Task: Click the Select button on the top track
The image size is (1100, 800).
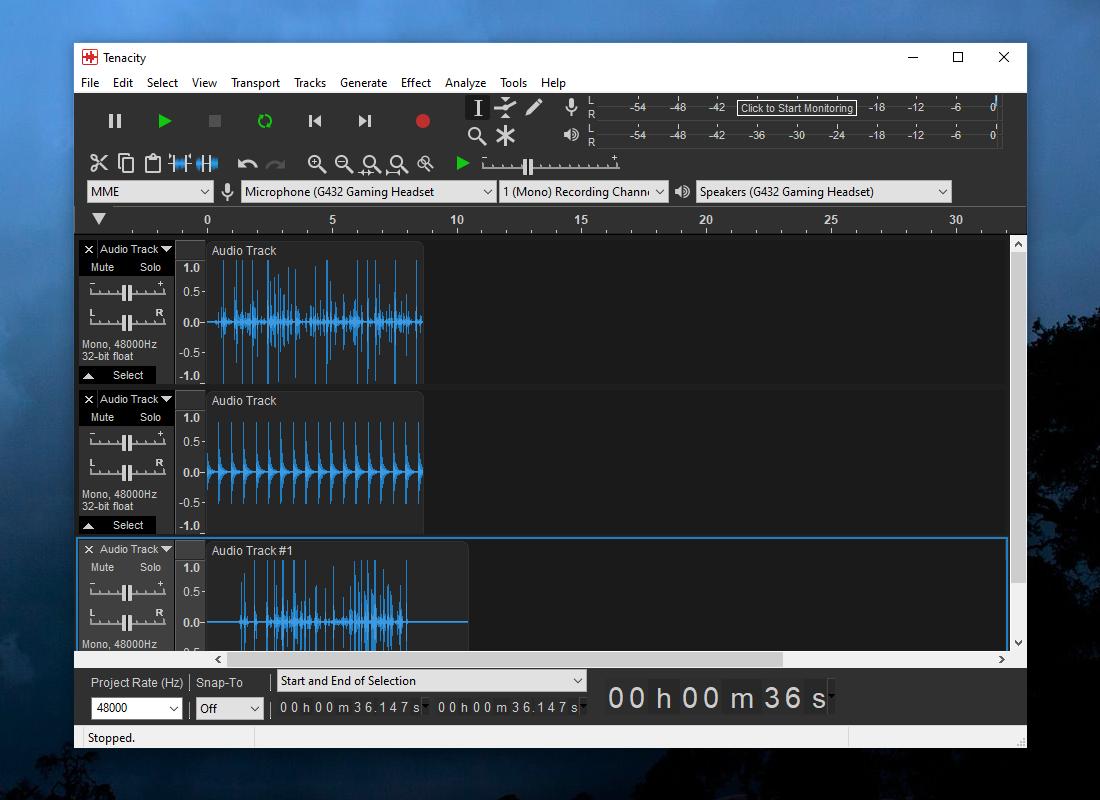Action: [128, 375]
